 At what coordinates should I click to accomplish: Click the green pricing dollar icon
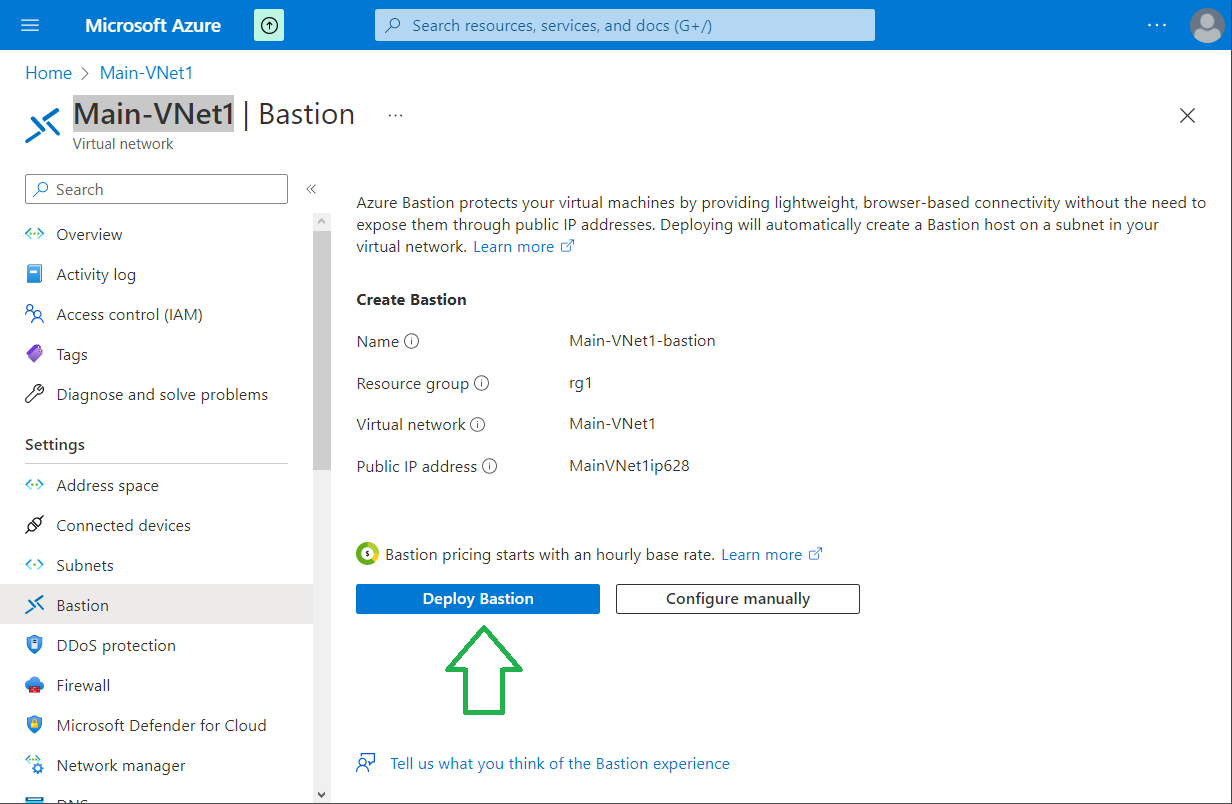pyautogui.click(x=368, y=554)
